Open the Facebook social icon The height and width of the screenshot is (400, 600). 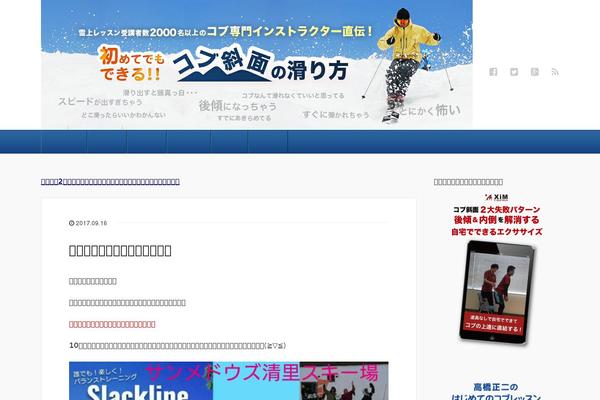click(x=493, y=72)
